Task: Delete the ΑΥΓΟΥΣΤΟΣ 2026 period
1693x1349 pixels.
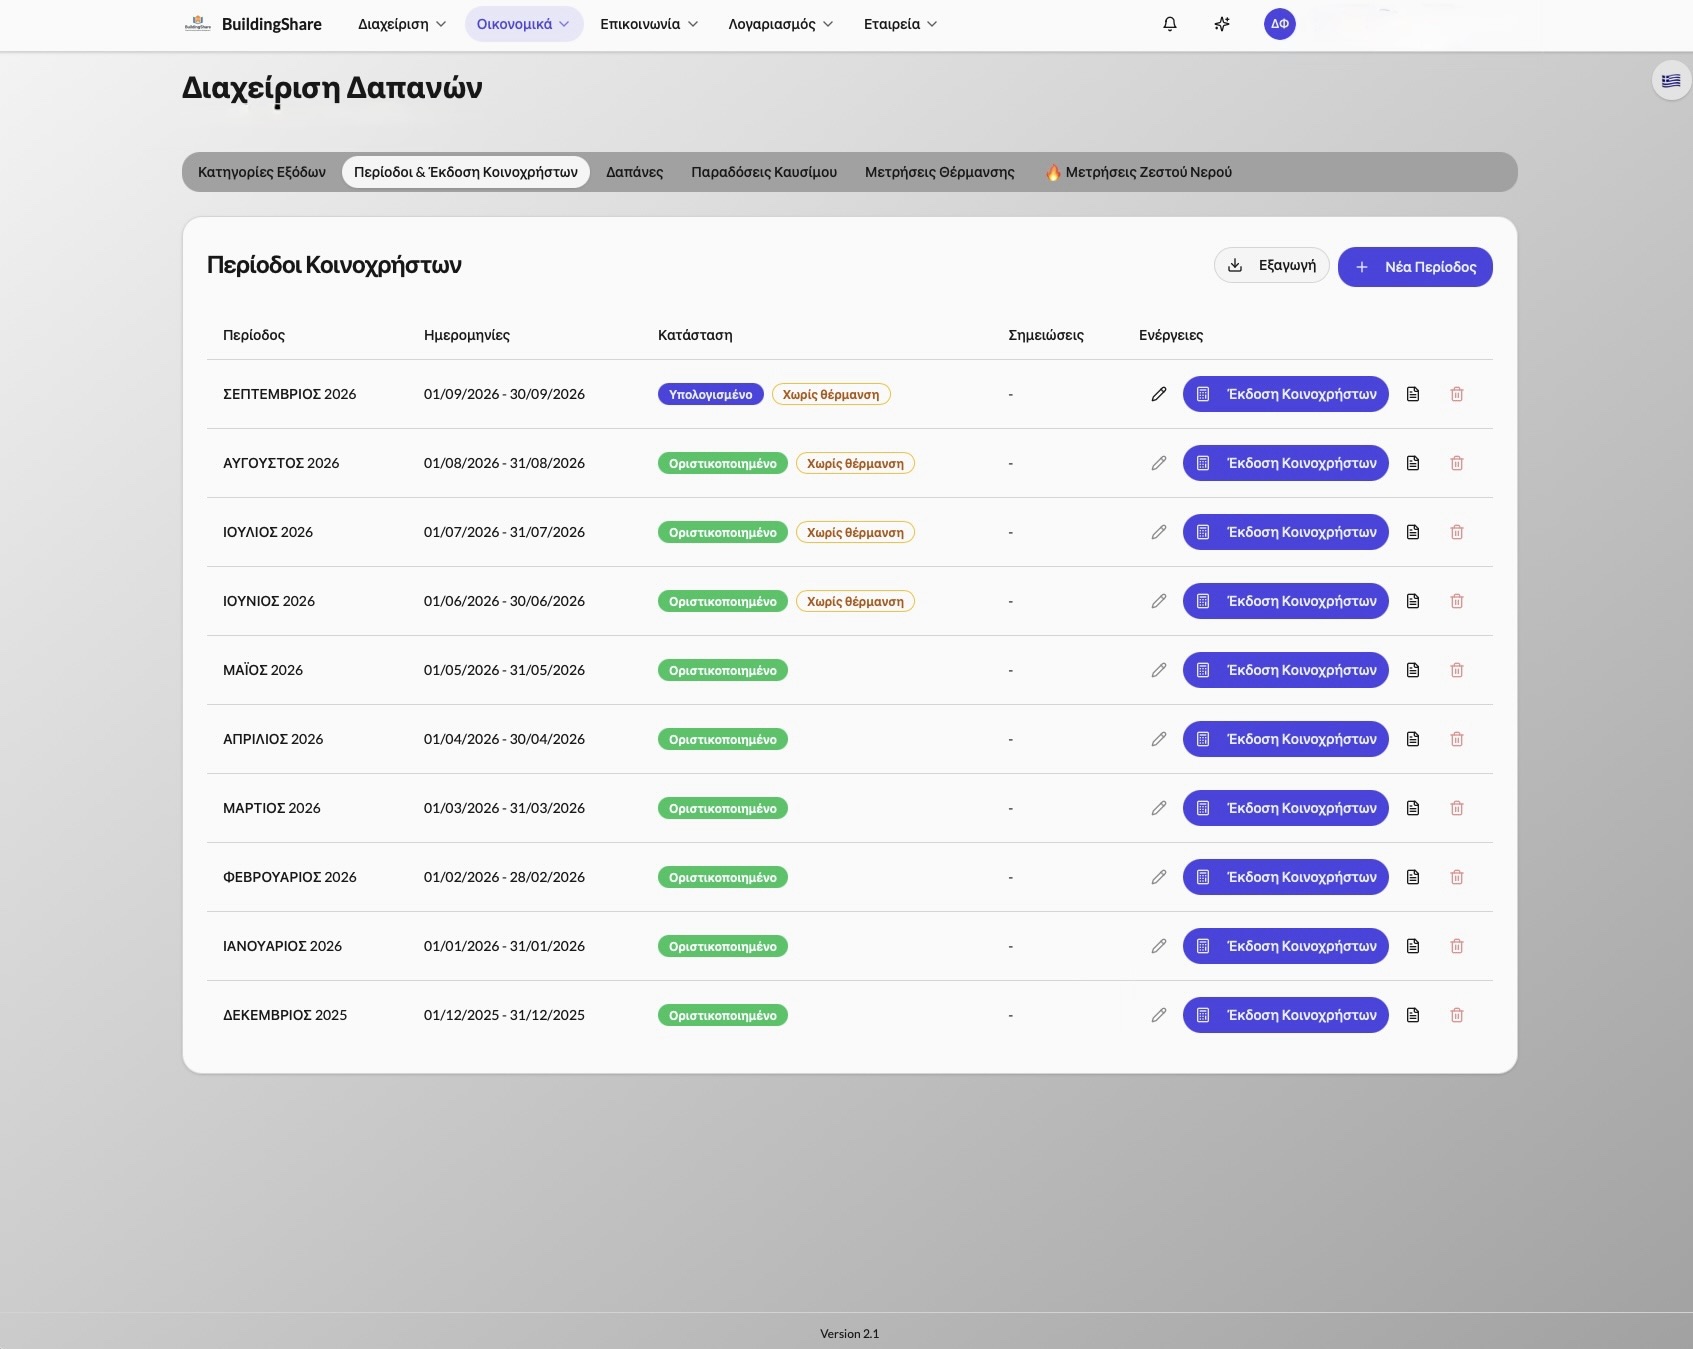Action: [1457, 463]
